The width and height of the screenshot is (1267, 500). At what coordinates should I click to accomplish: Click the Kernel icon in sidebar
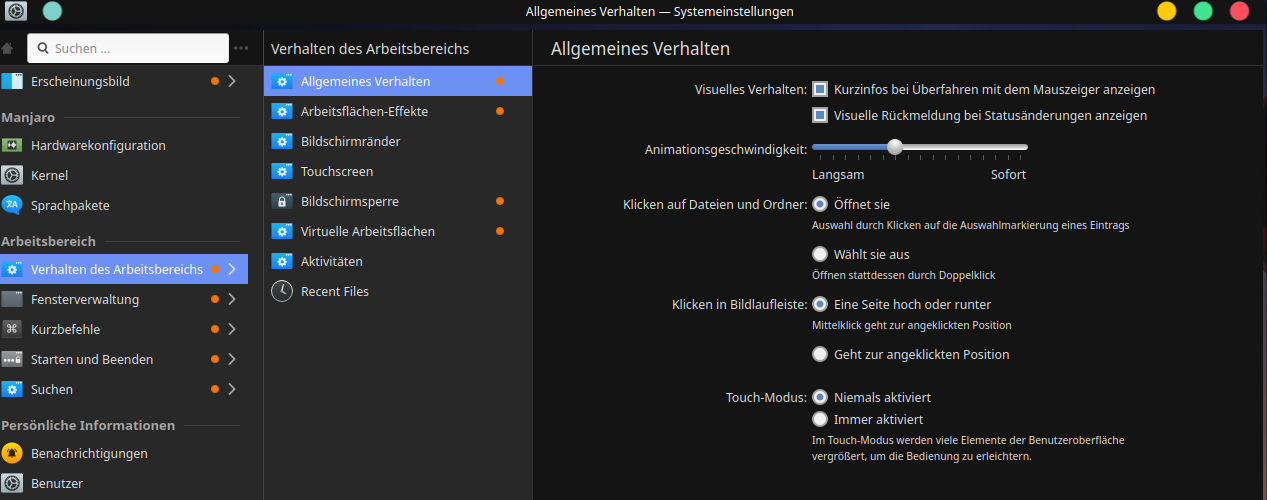pos(12,175)
